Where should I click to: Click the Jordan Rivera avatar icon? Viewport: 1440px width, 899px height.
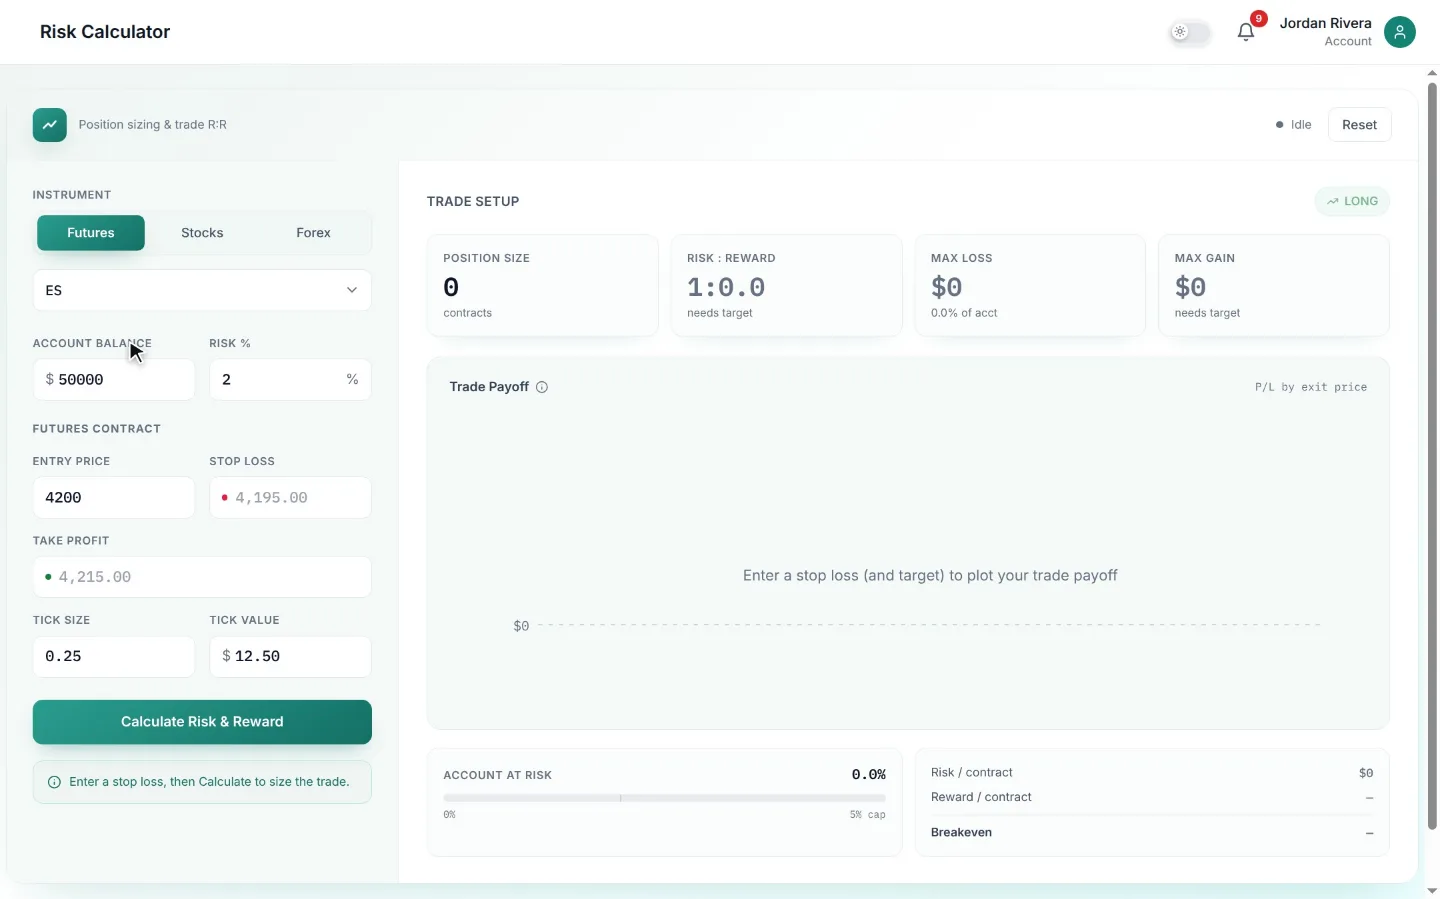click(1400, 32)
